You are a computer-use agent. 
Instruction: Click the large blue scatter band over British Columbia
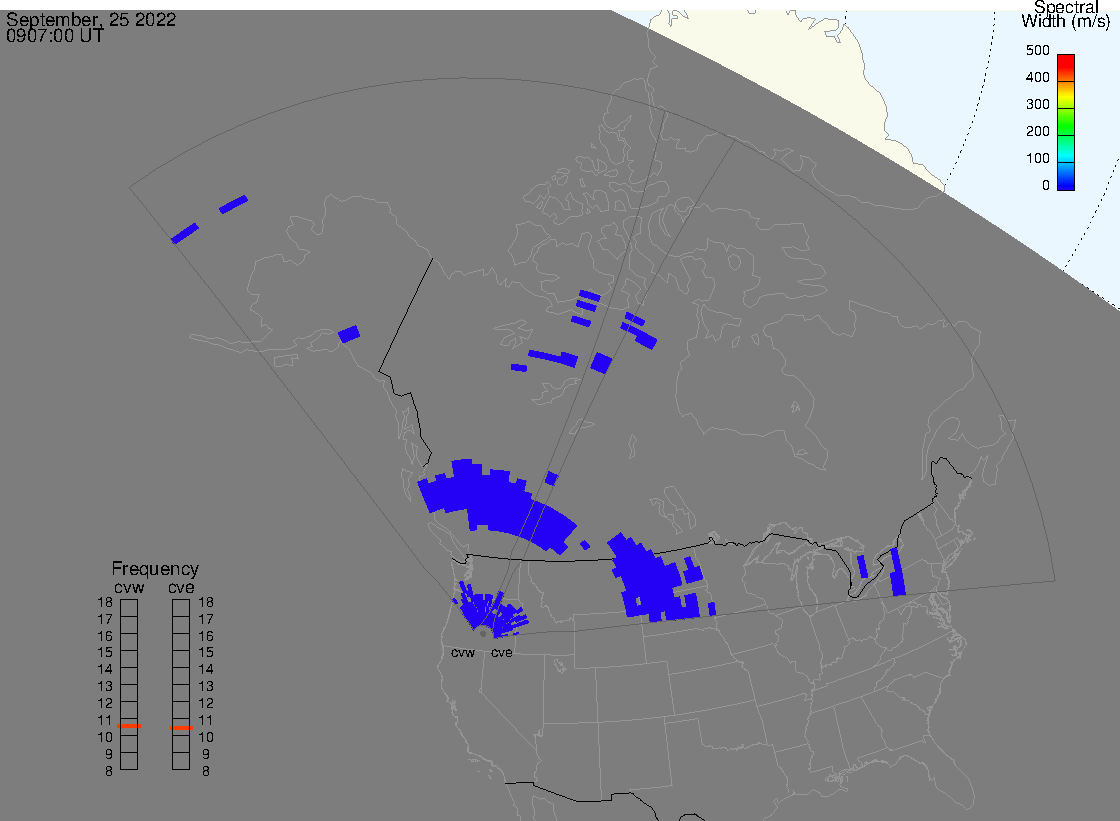tap(496, 504)
